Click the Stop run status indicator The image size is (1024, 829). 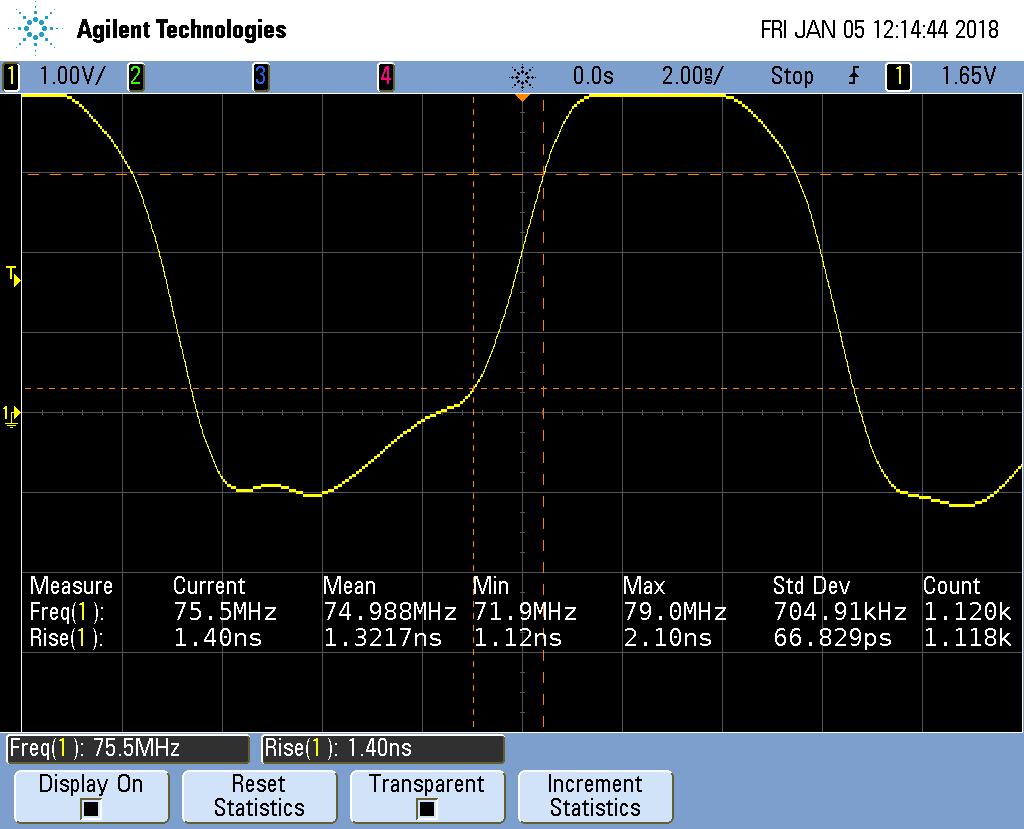pos(791,76)
